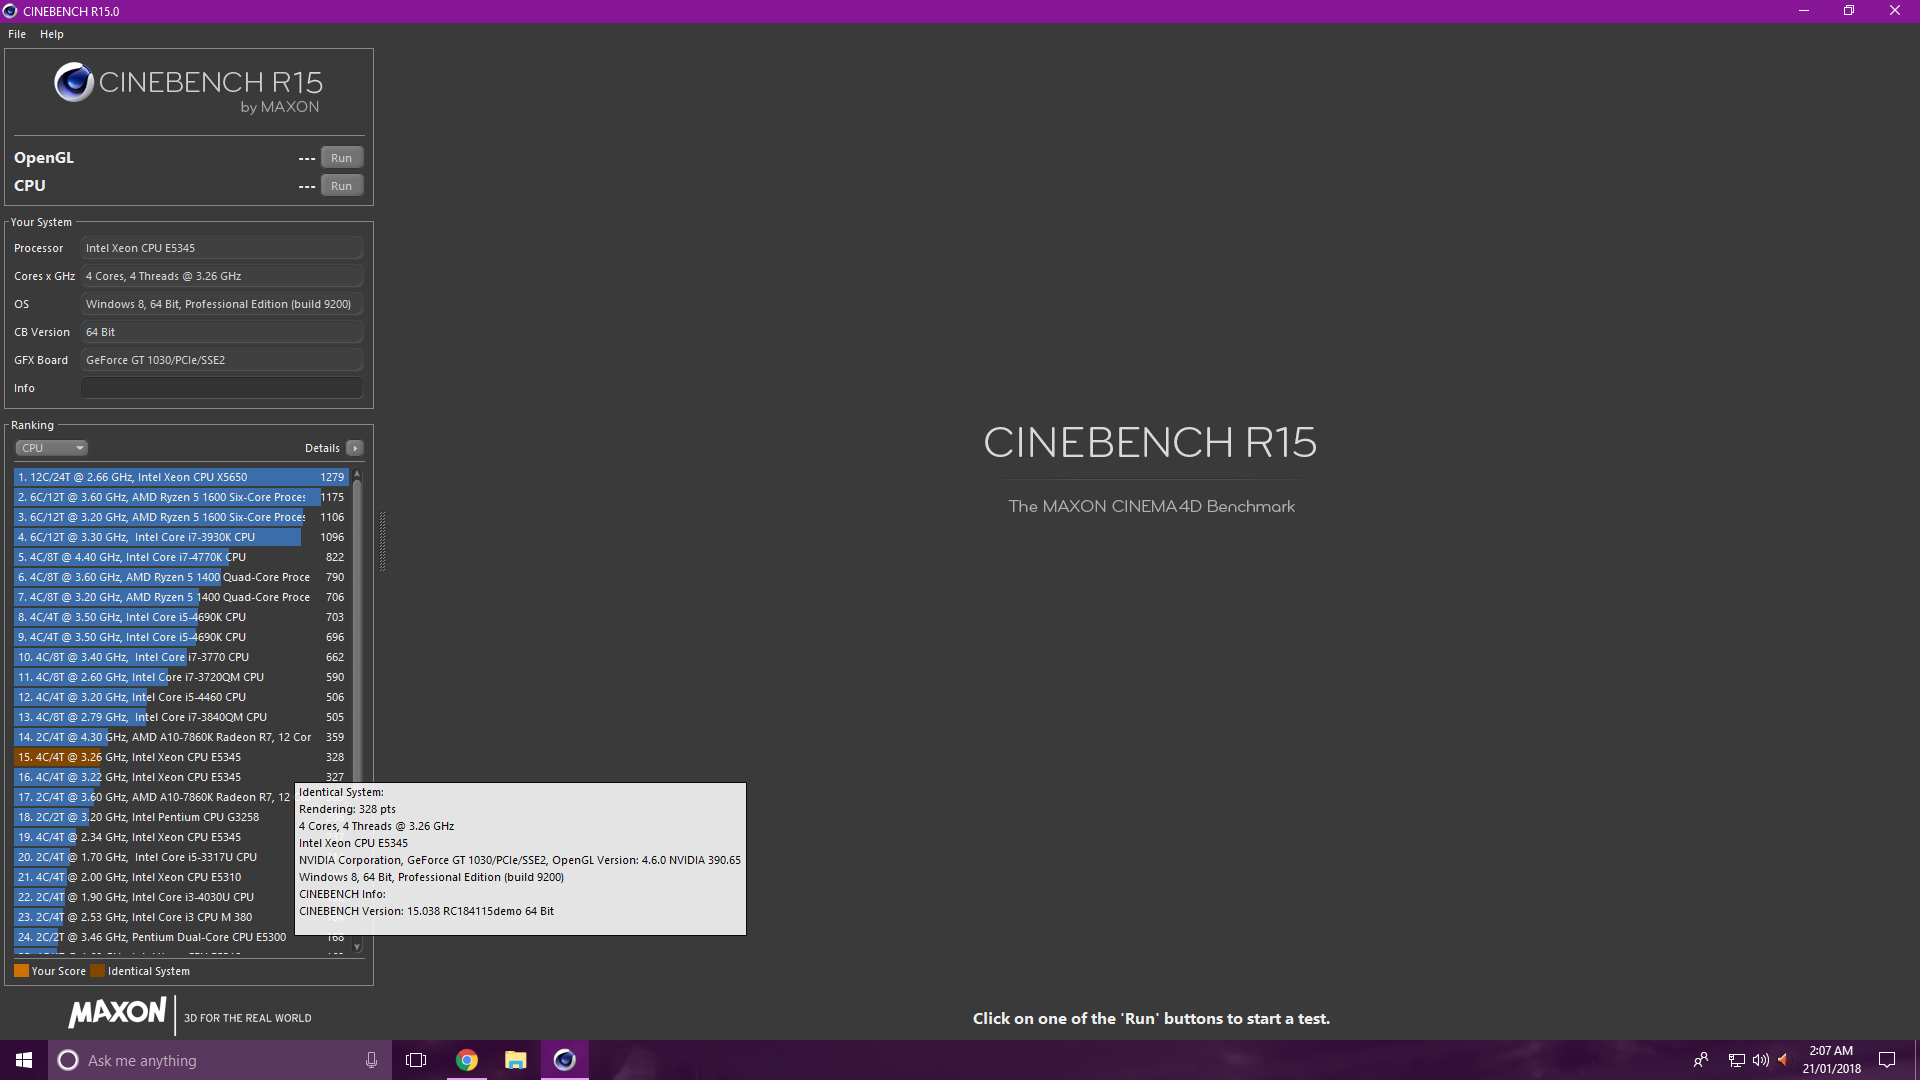Open the Action Center notifications icon
The image size is (1920, 1080).
(1887, 1060)
